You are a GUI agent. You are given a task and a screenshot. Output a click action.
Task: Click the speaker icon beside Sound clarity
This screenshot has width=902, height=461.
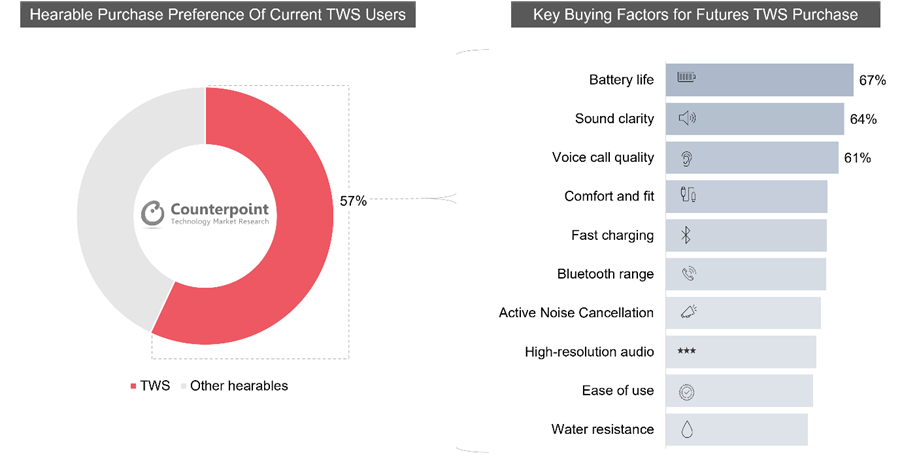(687, 118)
